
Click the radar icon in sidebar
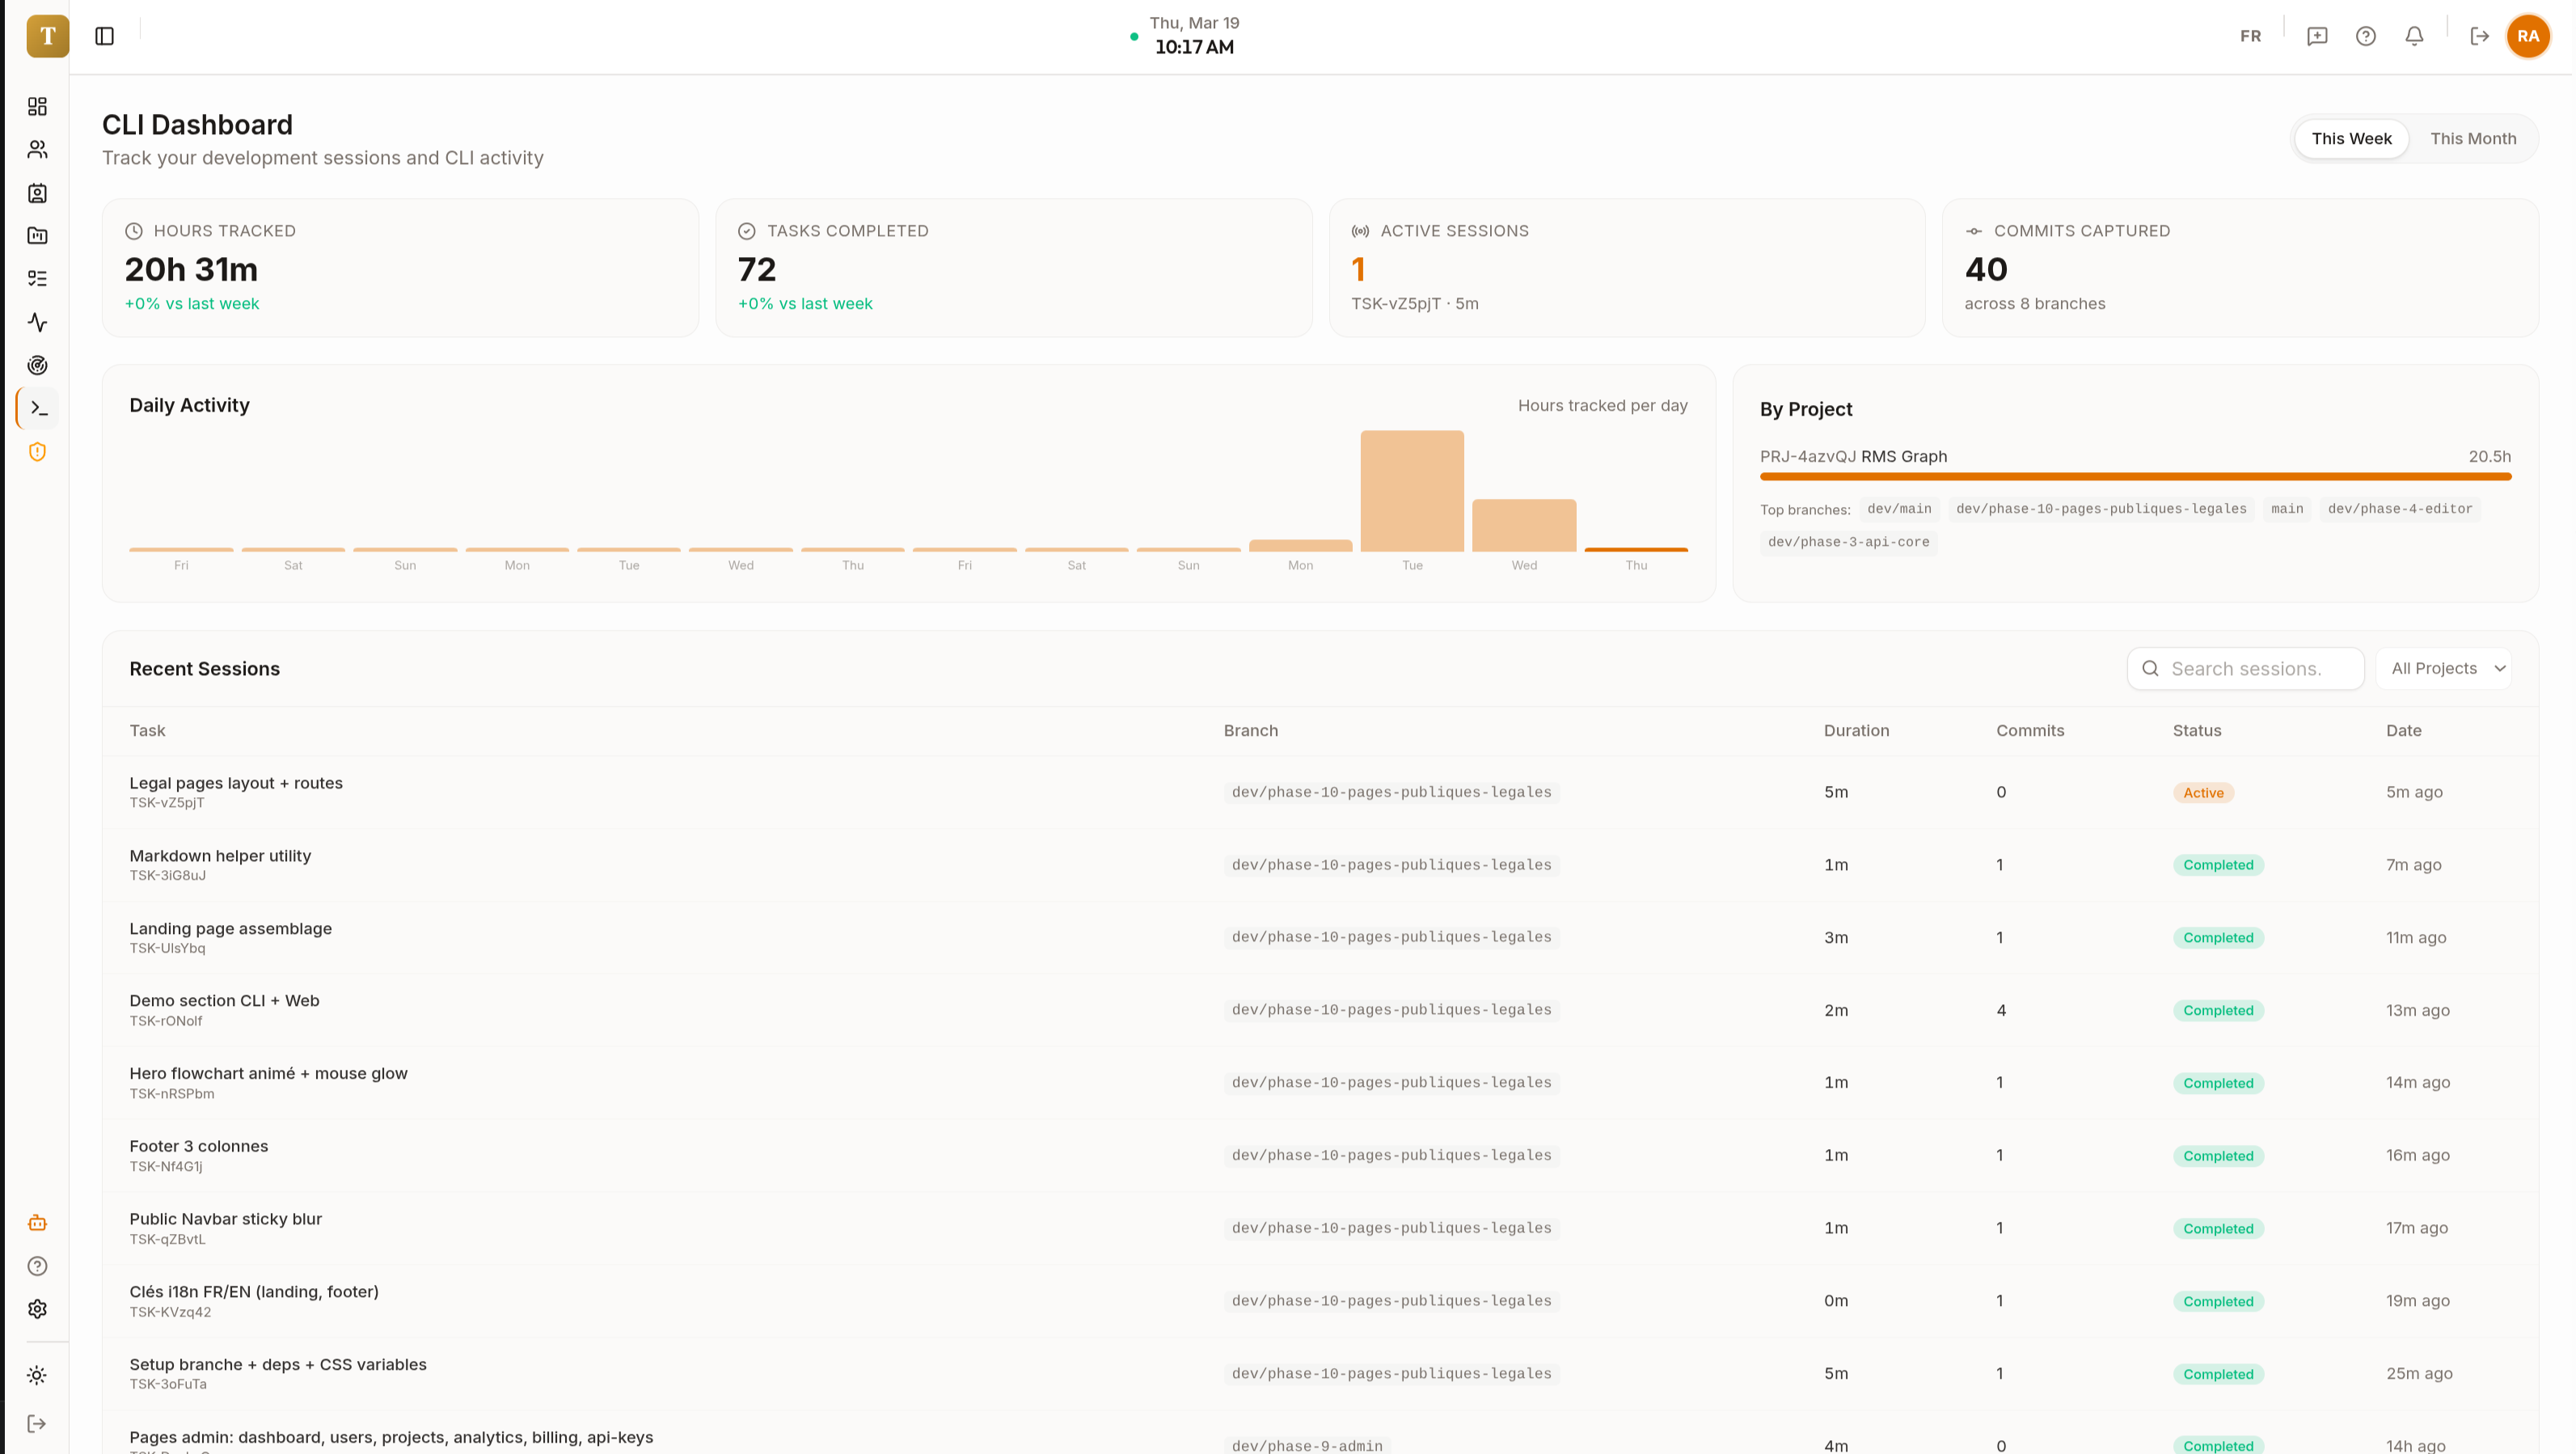37,365
